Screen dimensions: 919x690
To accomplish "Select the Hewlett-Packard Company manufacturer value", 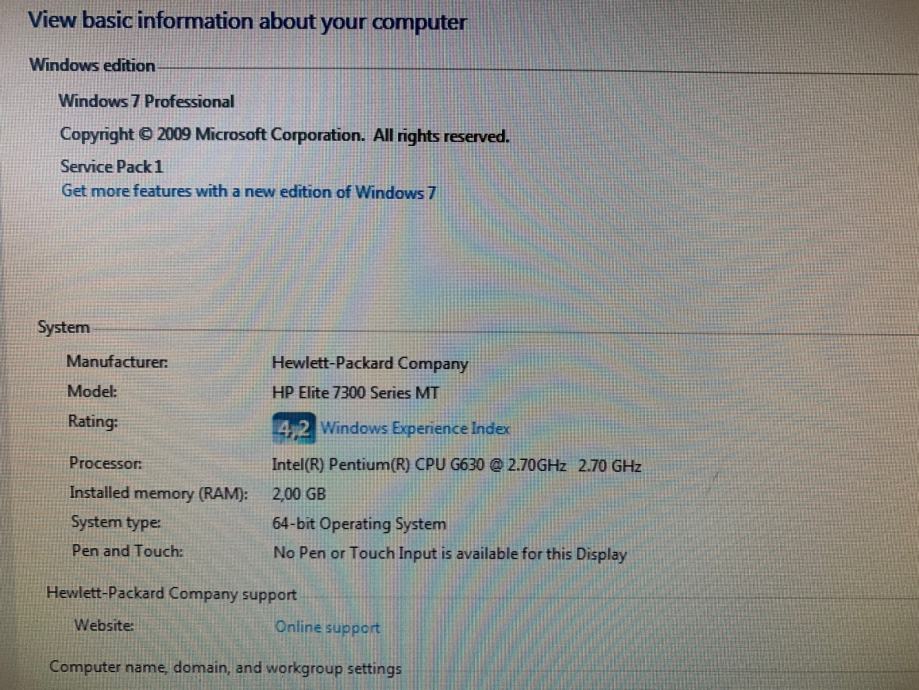I will click(370, 363).
